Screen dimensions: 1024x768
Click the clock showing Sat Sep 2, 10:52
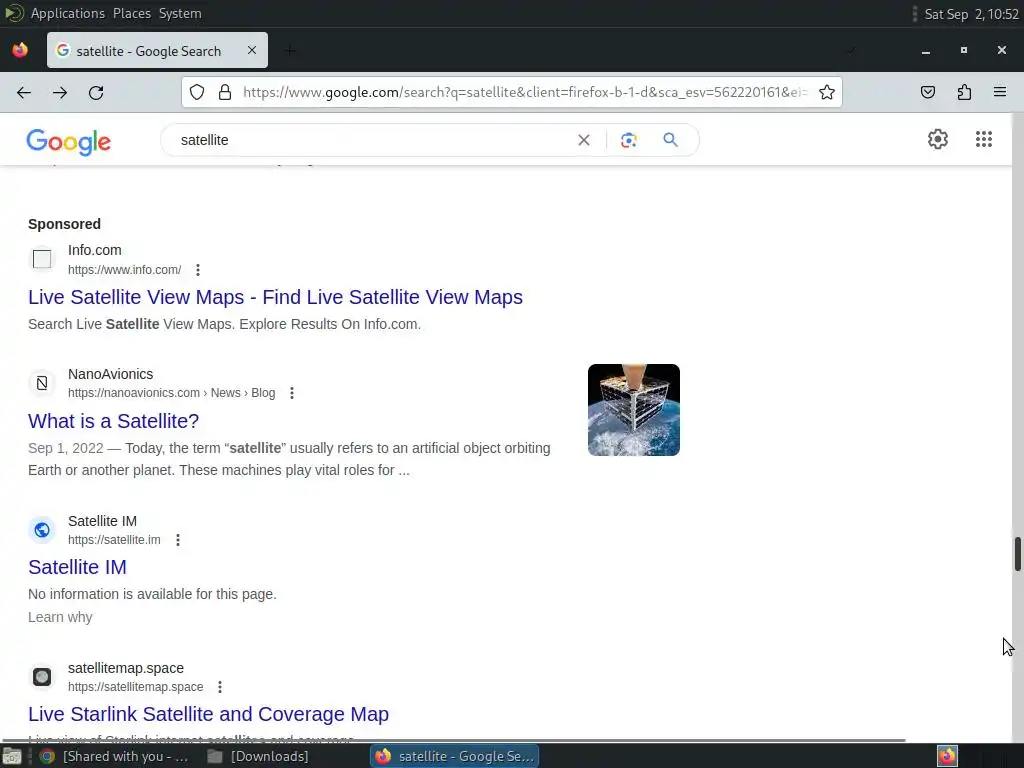(971, 14)
